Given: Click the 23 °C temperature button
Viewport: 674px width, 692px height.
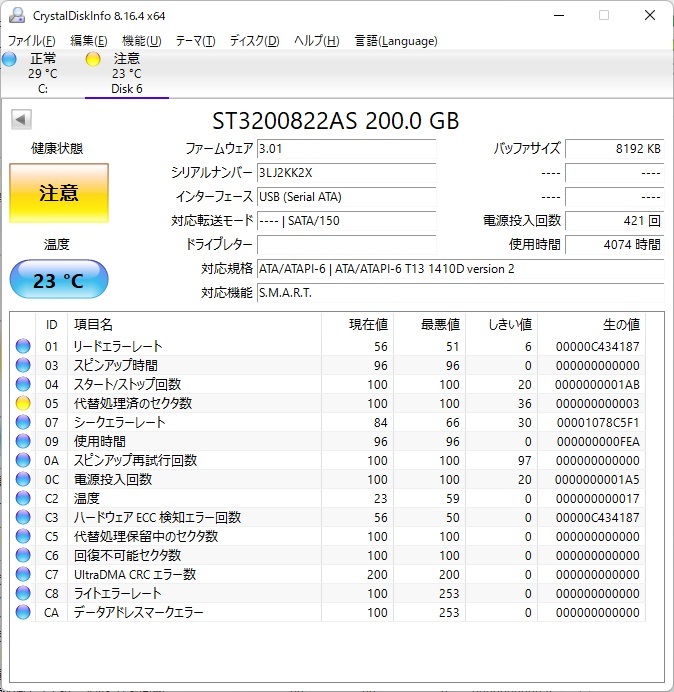Looking at the screenshot, I should (x=59, y=279).
